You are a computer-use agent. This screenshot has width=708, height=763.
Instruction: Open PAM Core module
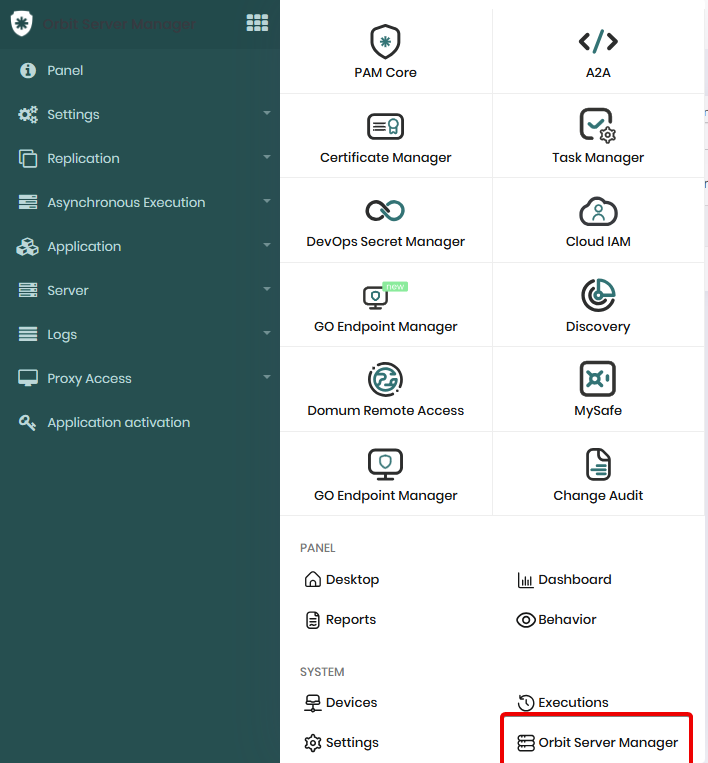(385, 52)
